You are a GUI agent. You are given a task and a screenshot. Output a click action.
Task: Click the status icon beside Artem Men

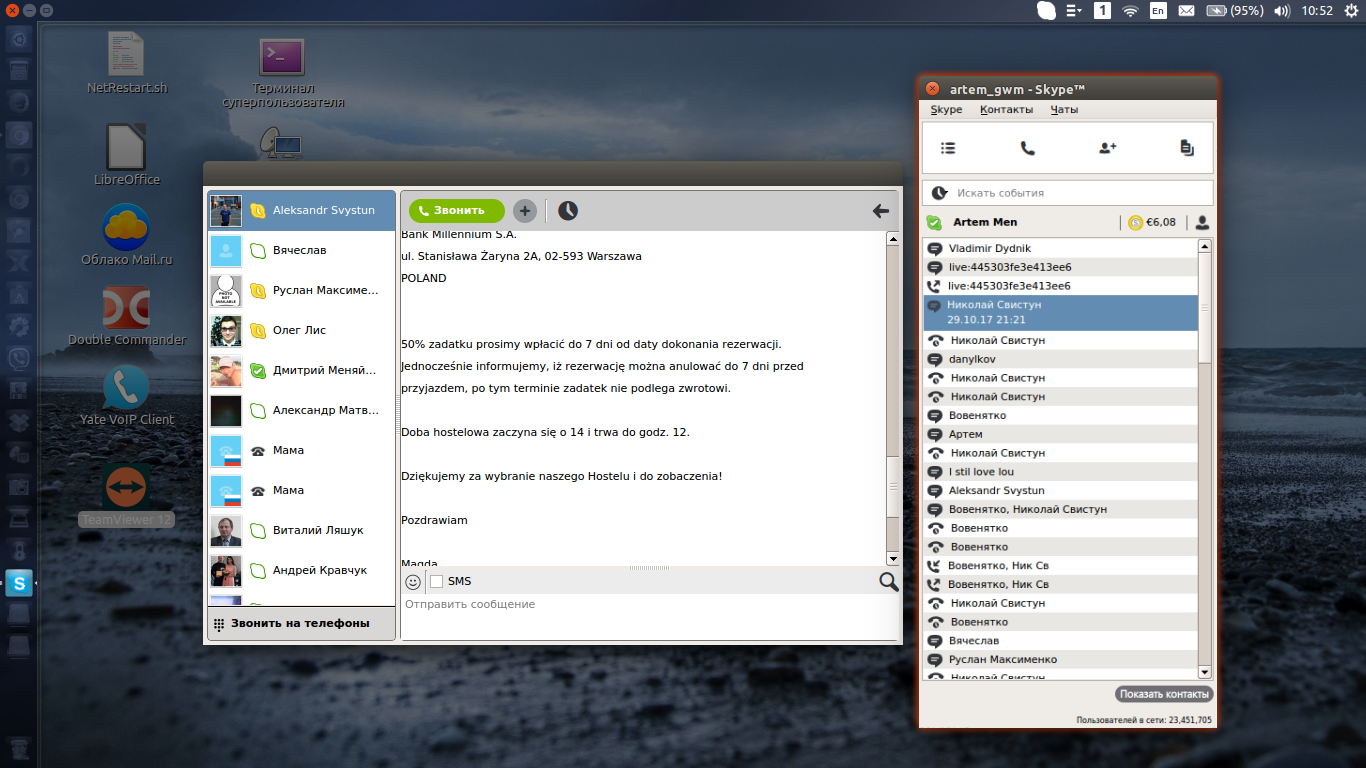934,222
